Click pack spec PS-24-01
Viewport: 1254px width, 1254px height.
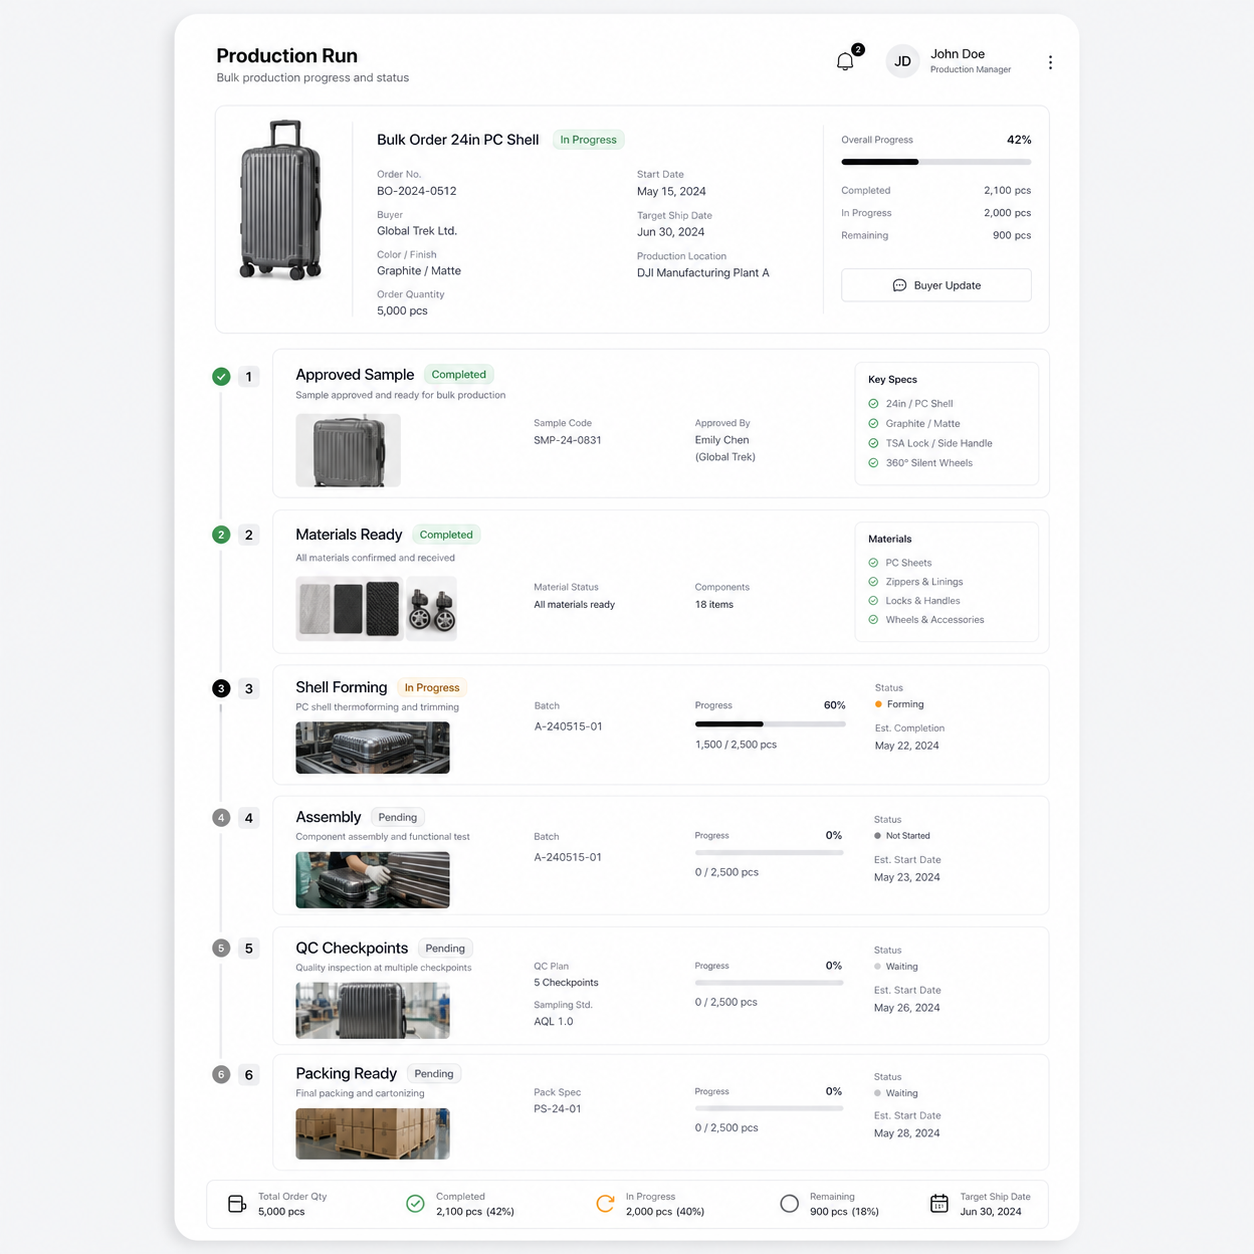557,1109
